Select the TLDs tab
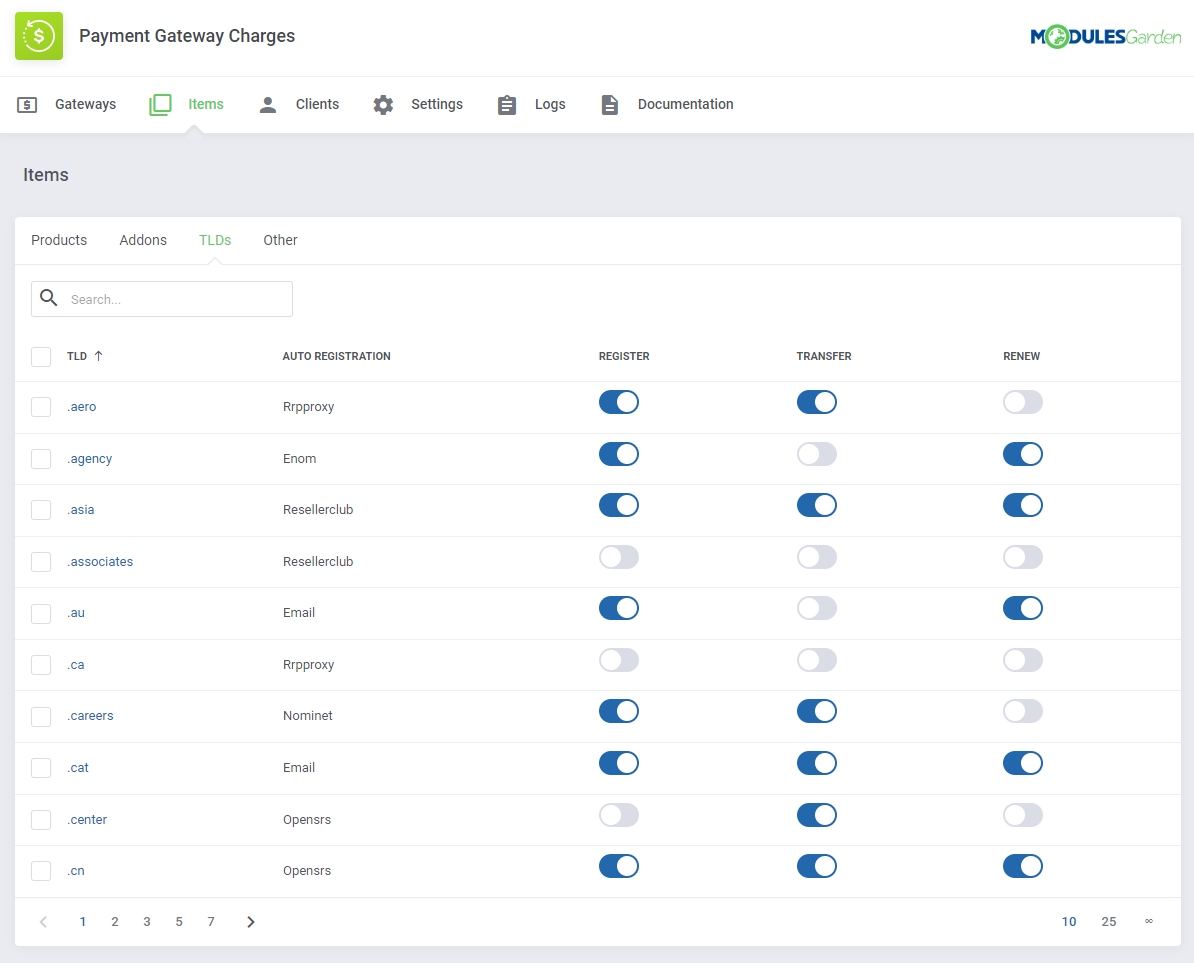The height and width of the screenshot is (963, 1194). pos(215,240)
